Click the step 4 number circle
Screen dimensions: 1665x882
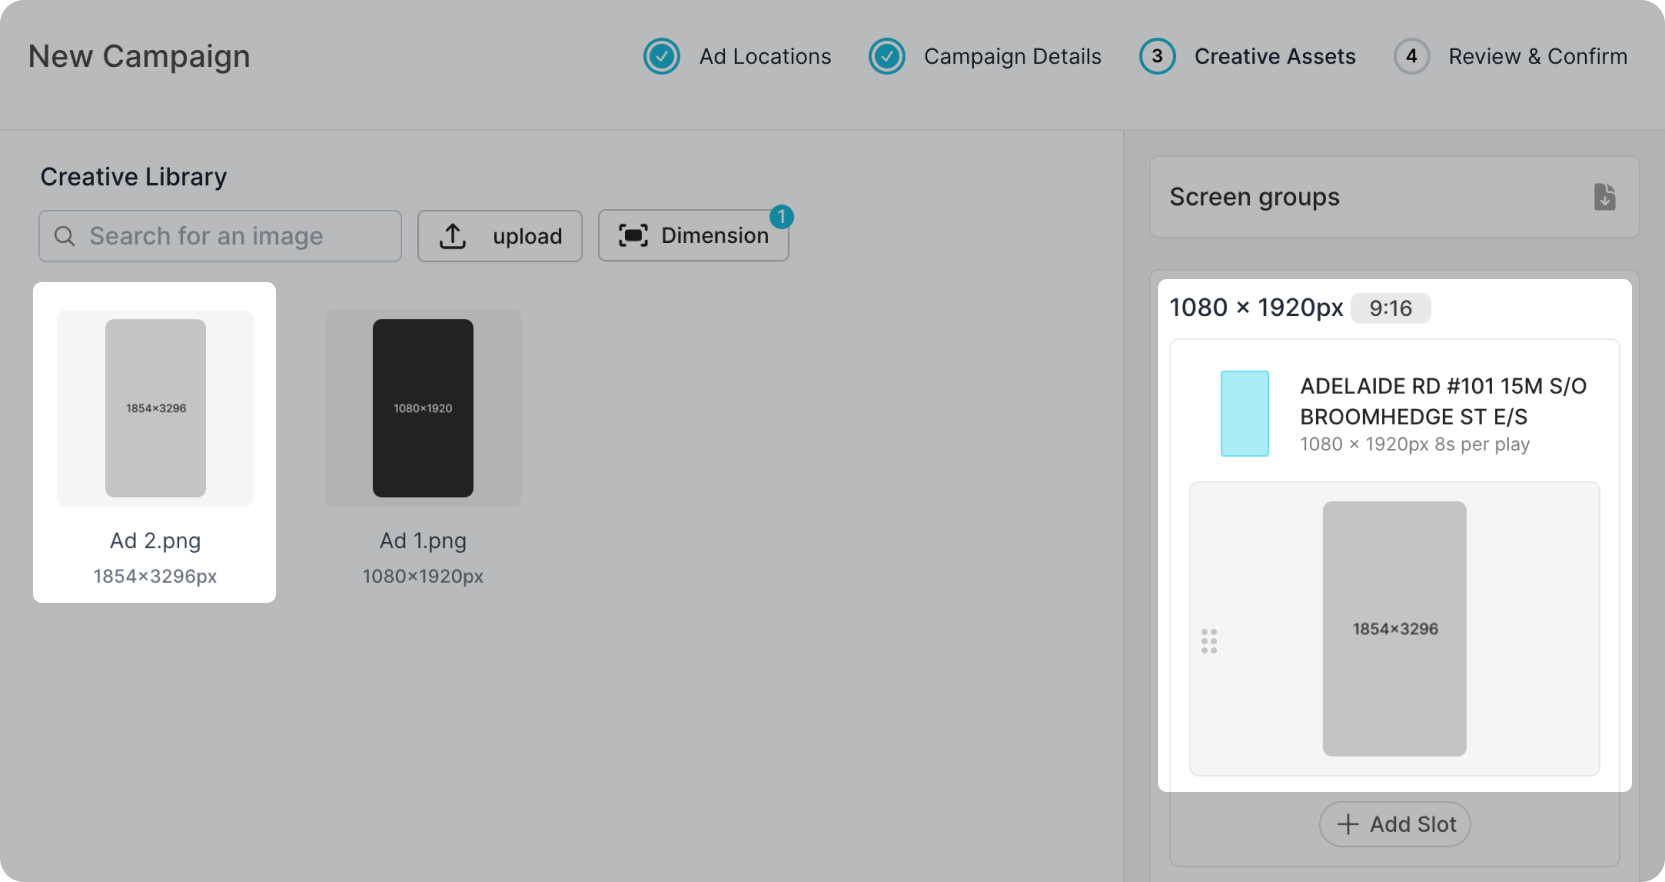1411,57
